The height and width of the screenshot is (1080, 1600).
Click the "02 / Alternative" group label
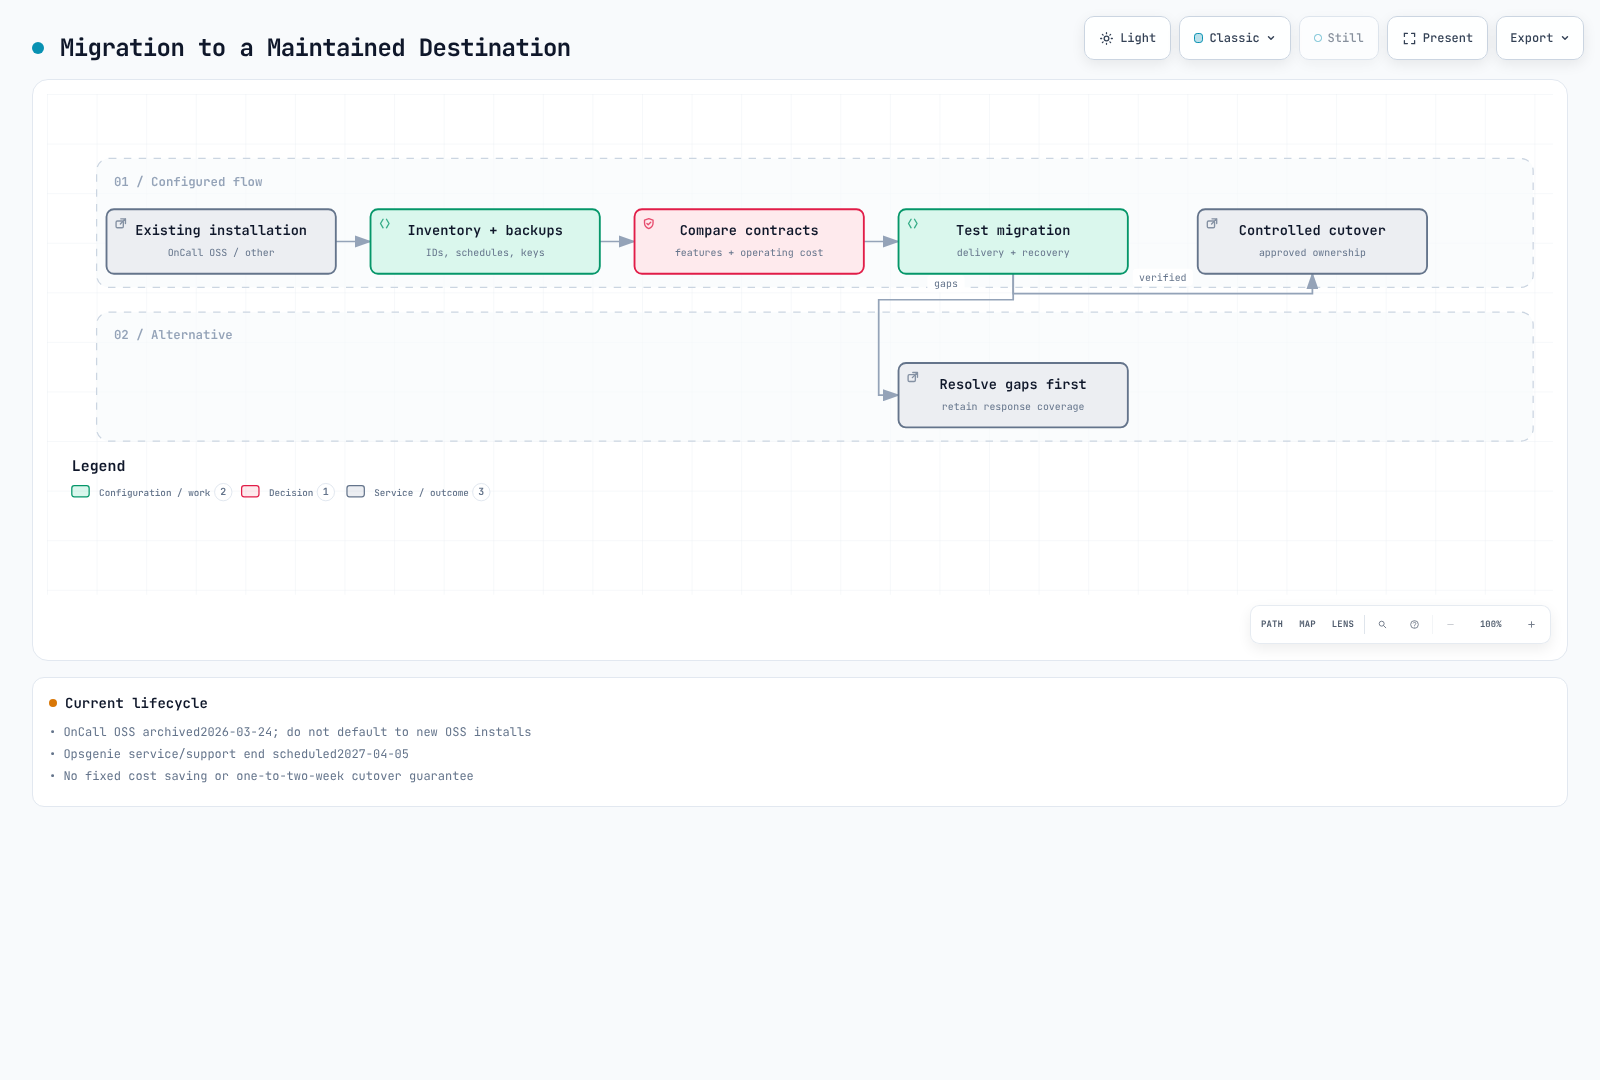[x=173, y=335]
